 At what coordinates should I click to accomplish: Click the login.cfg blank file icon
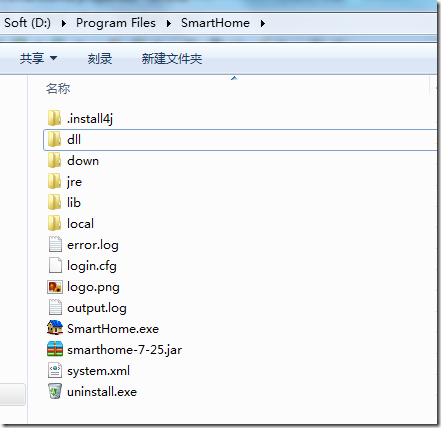(55, 265)
